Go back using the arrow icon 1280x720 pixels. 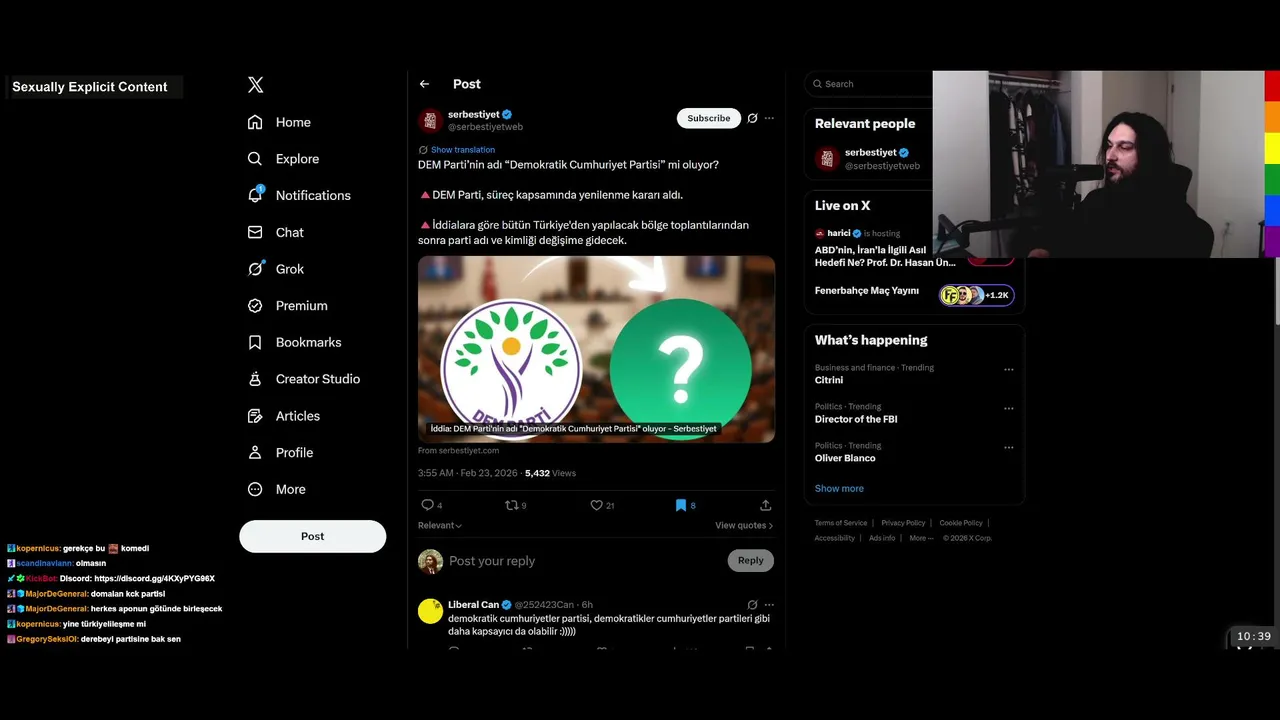click(x=424, y=84)
